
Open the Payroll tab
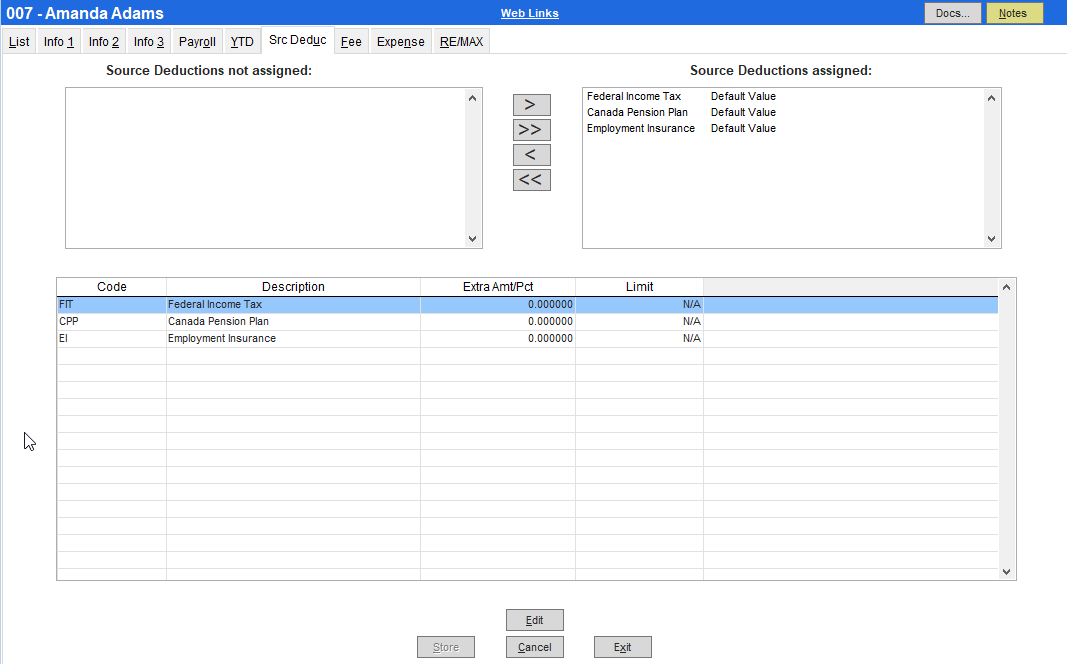[197, 42]
